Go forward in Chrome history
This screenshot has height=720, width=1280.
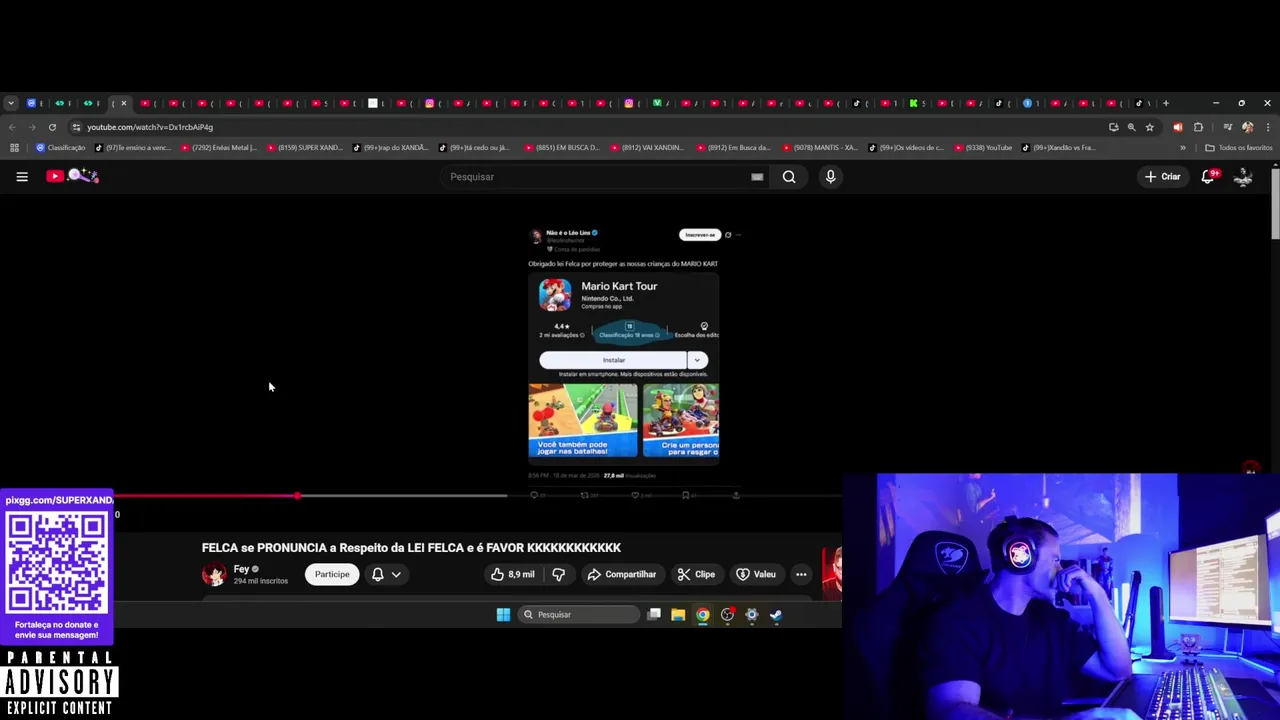tap(32, 127)
